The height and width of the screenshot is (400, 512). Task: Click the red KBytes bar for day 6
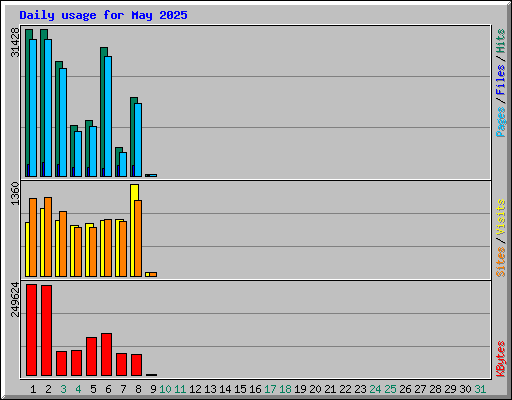(x=106, y=354)
